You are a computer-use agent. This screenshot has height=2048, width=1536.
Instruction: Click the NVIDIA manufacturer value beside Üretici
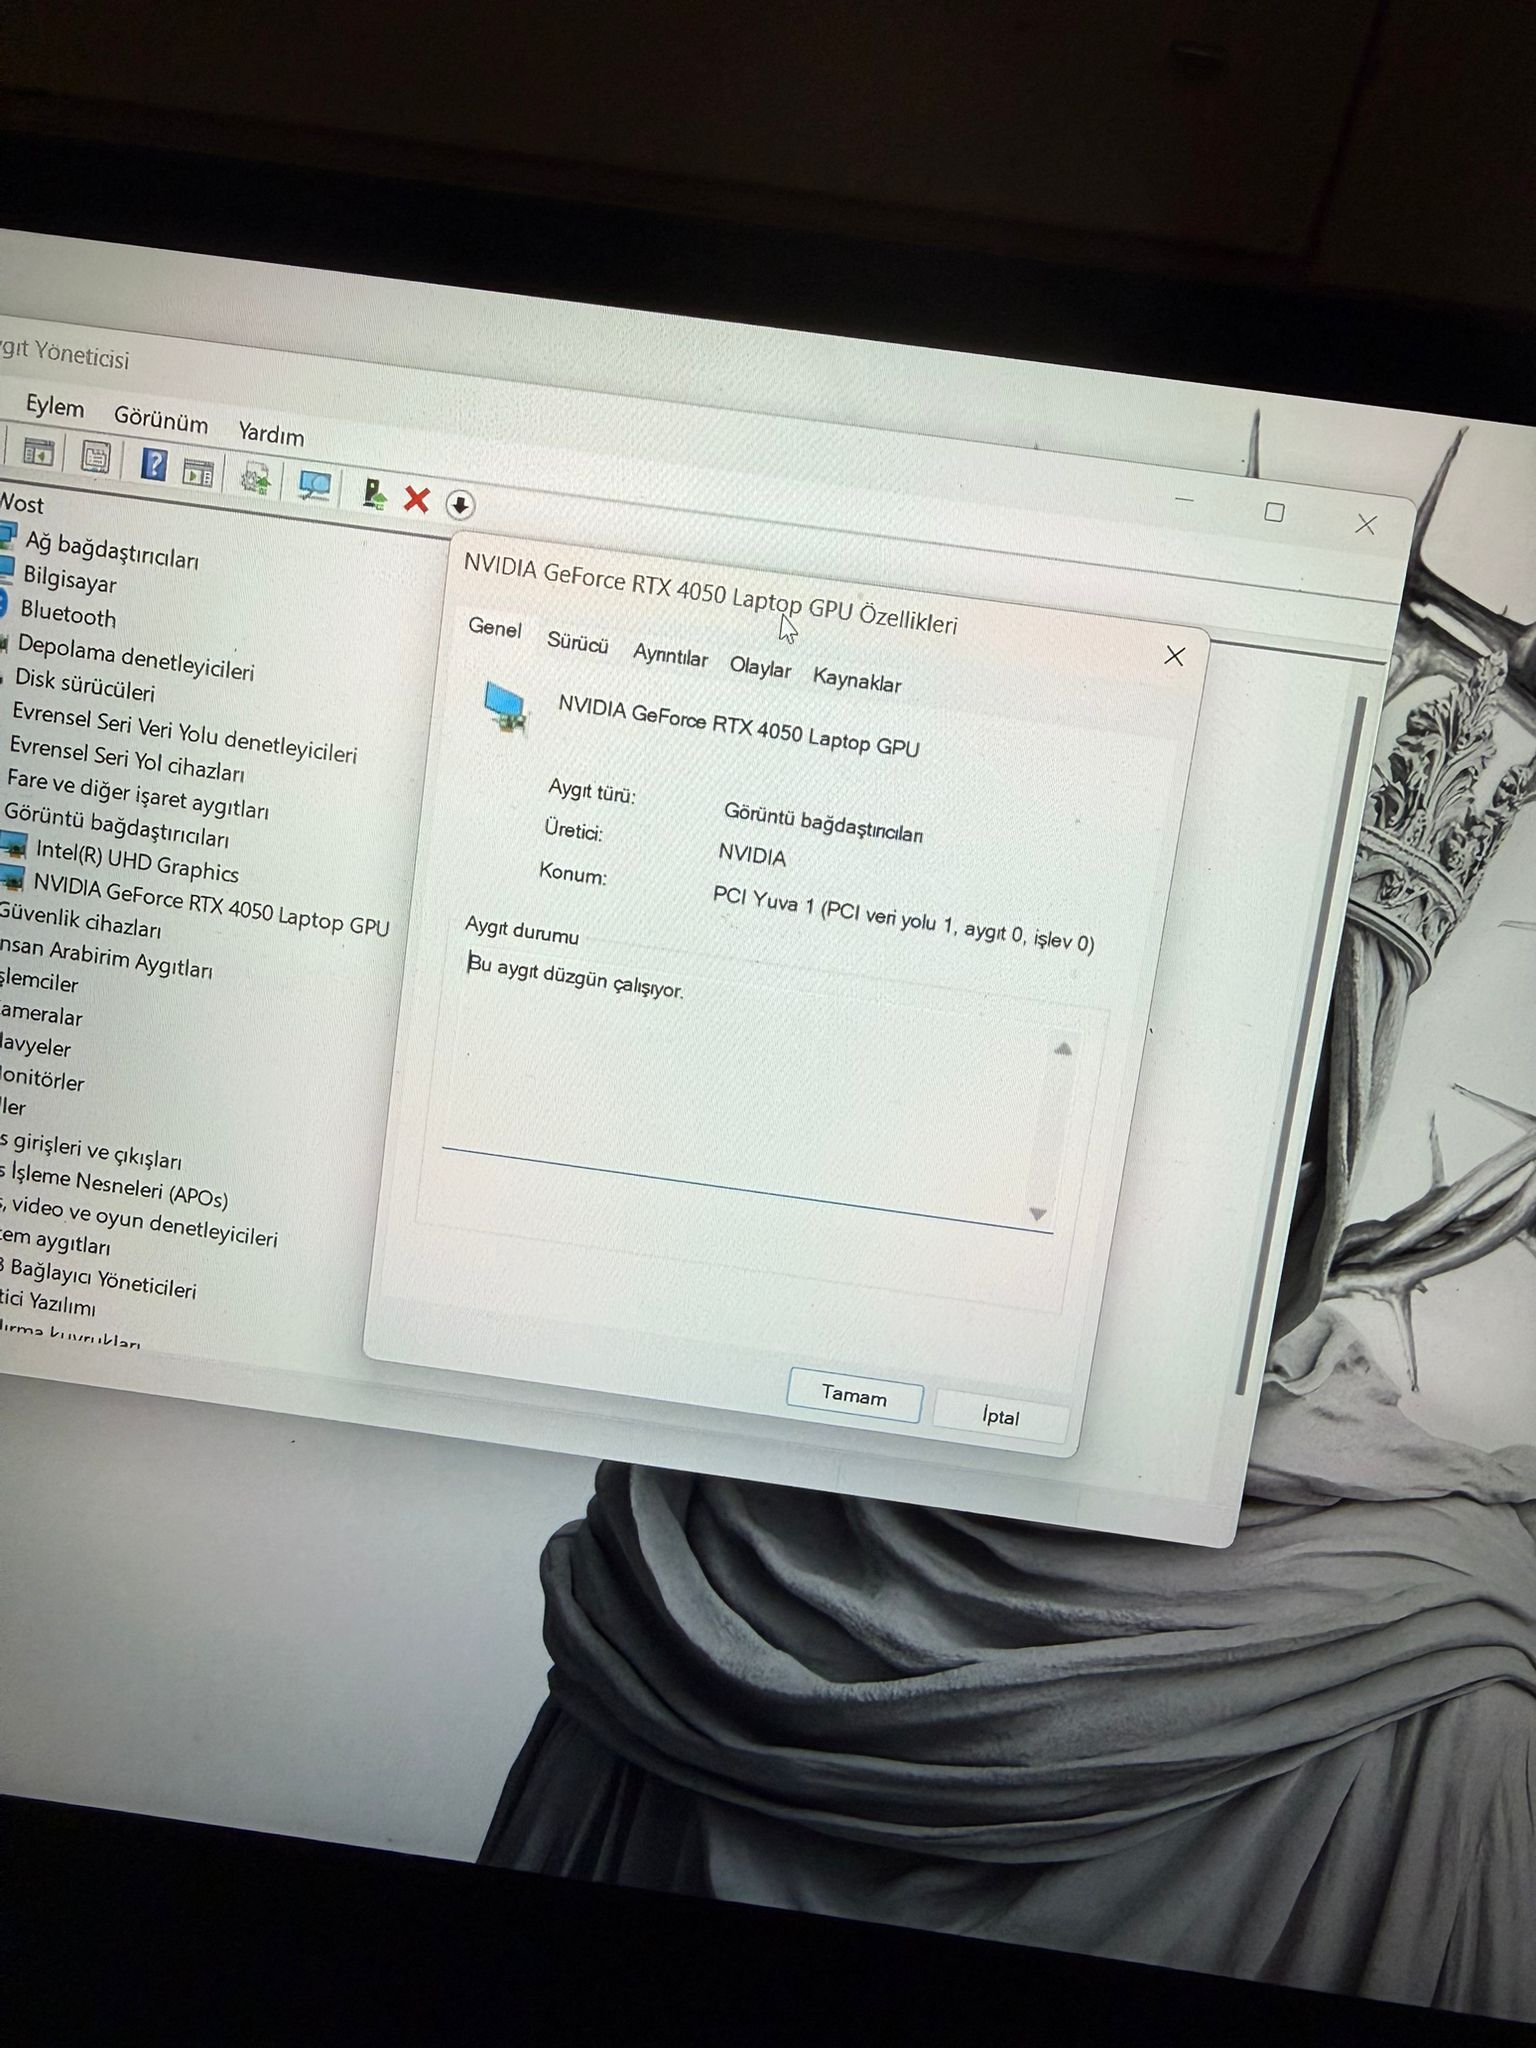pos(752,856)
